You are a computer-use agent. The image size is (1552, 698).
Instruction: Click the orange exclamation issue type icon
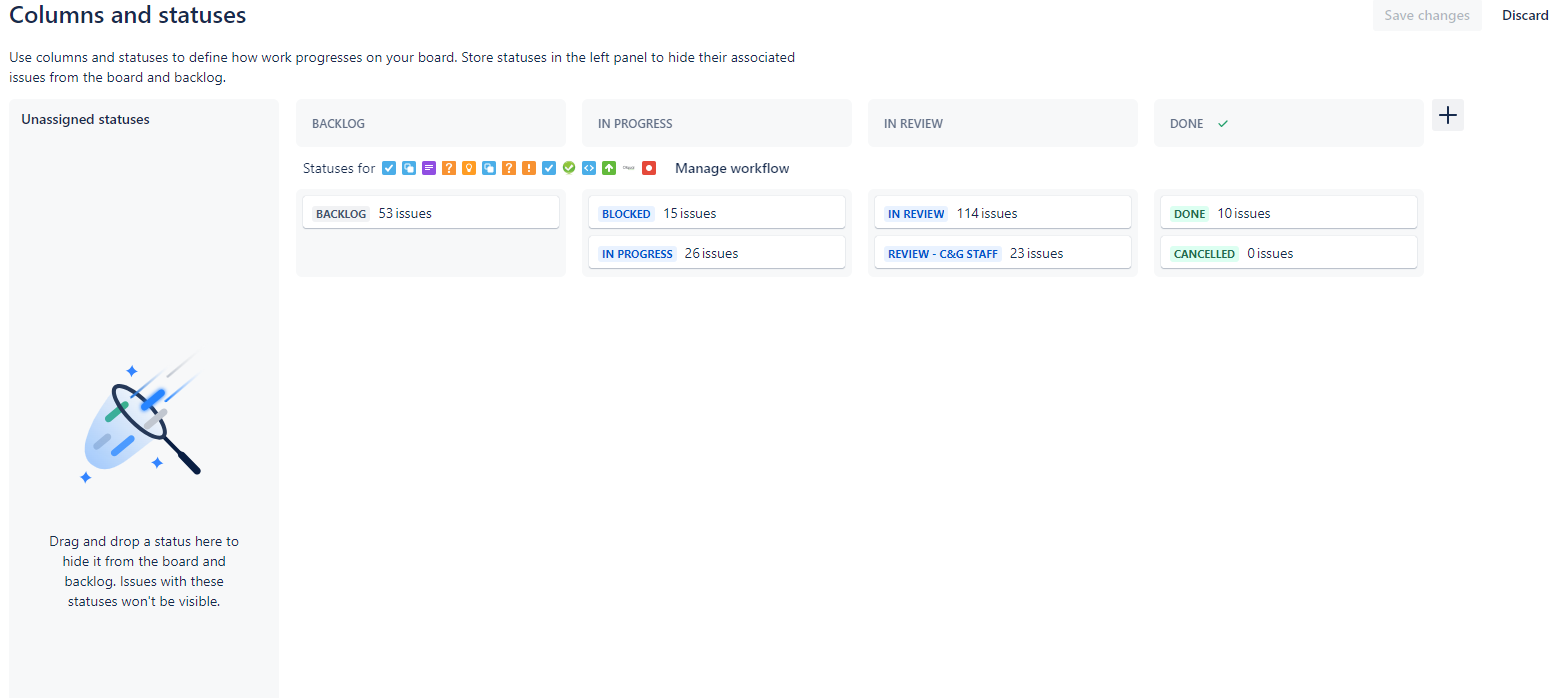point(529,168)
